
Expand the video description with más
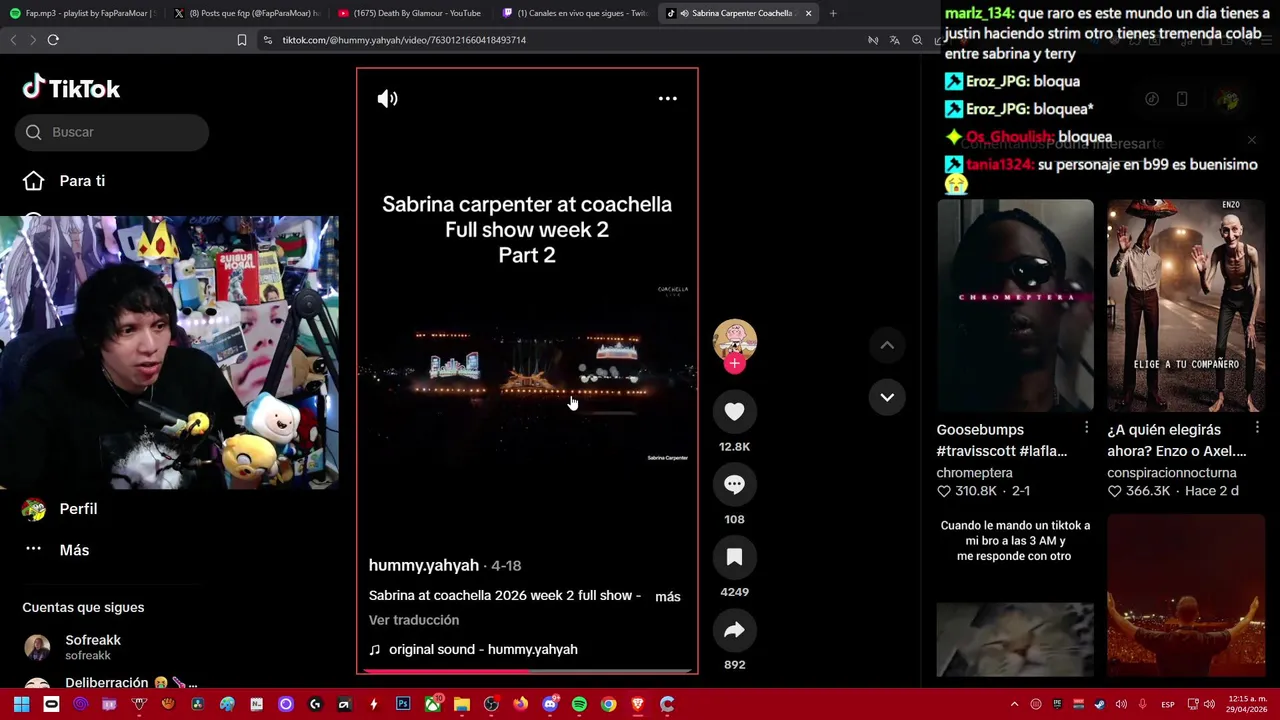[x=667, y=597]
